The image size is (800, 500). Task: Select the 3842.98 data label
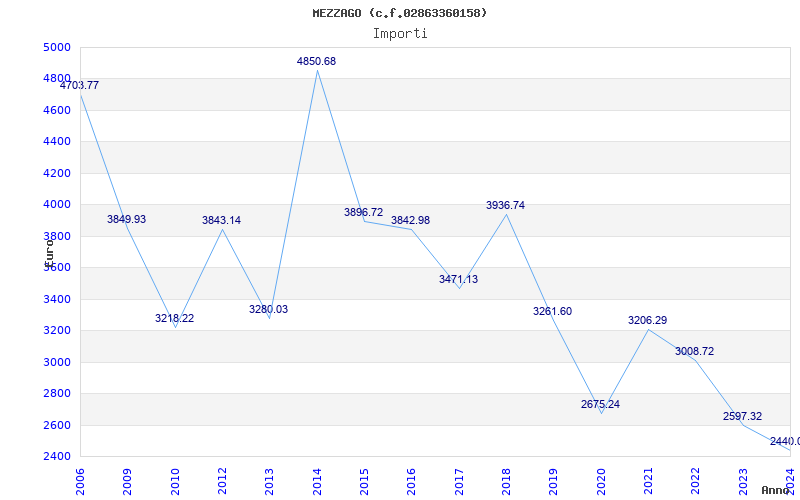[410, 220]
